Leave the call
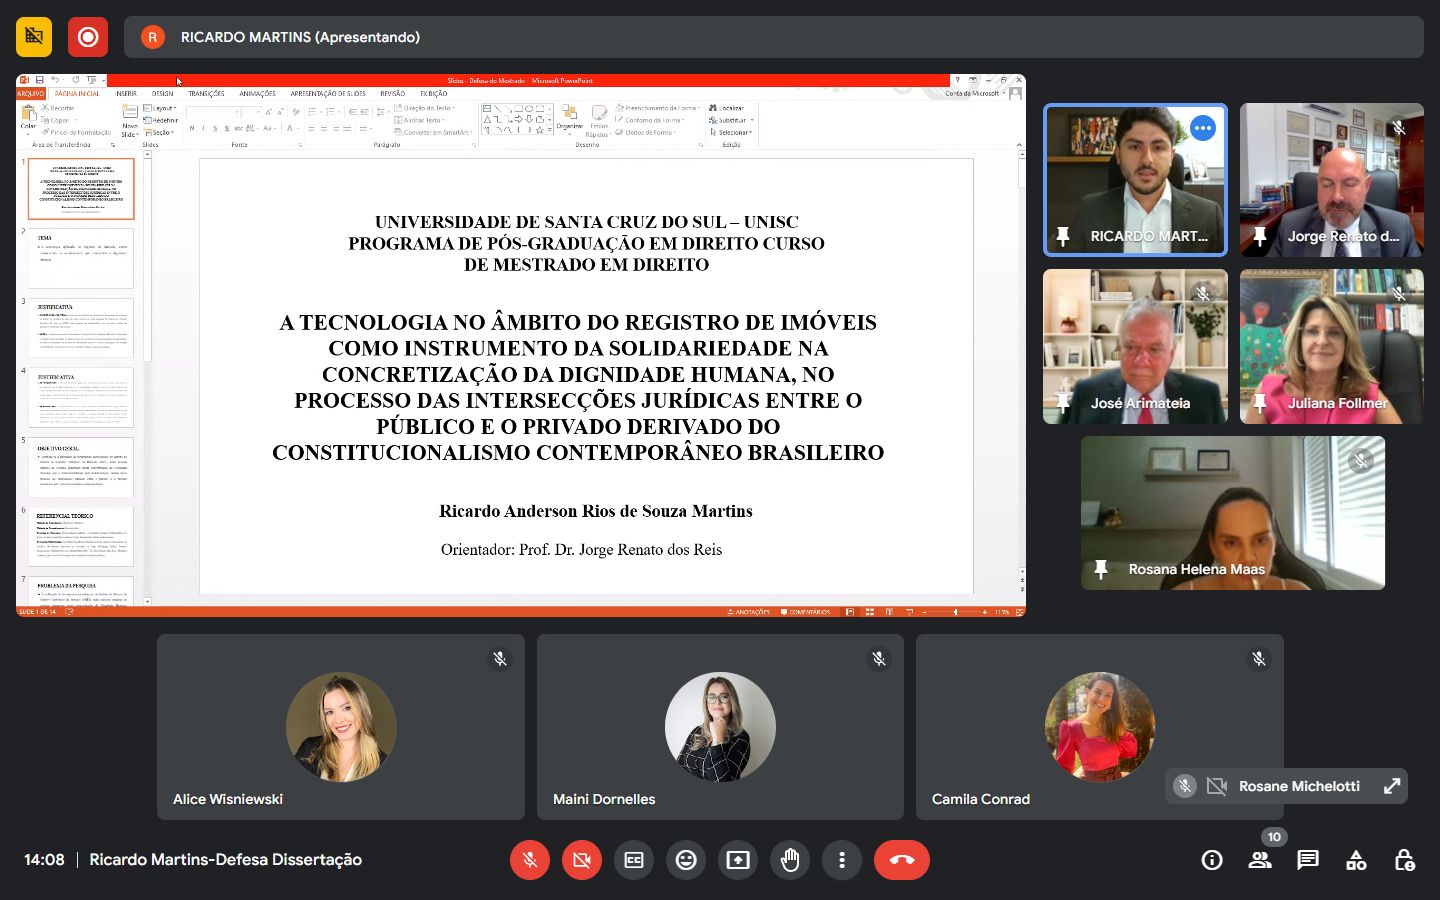The height and width of the screenshot is (900, 1440). (901, 860)
